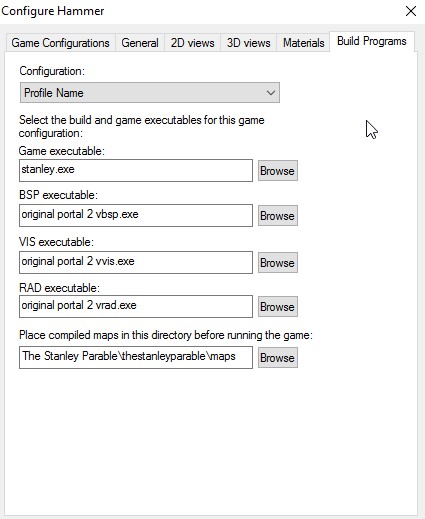The height and width of the screenshot is (519, 425).
Task: Select the RAD executable vrad.exe field
Action: coord(136,306)
